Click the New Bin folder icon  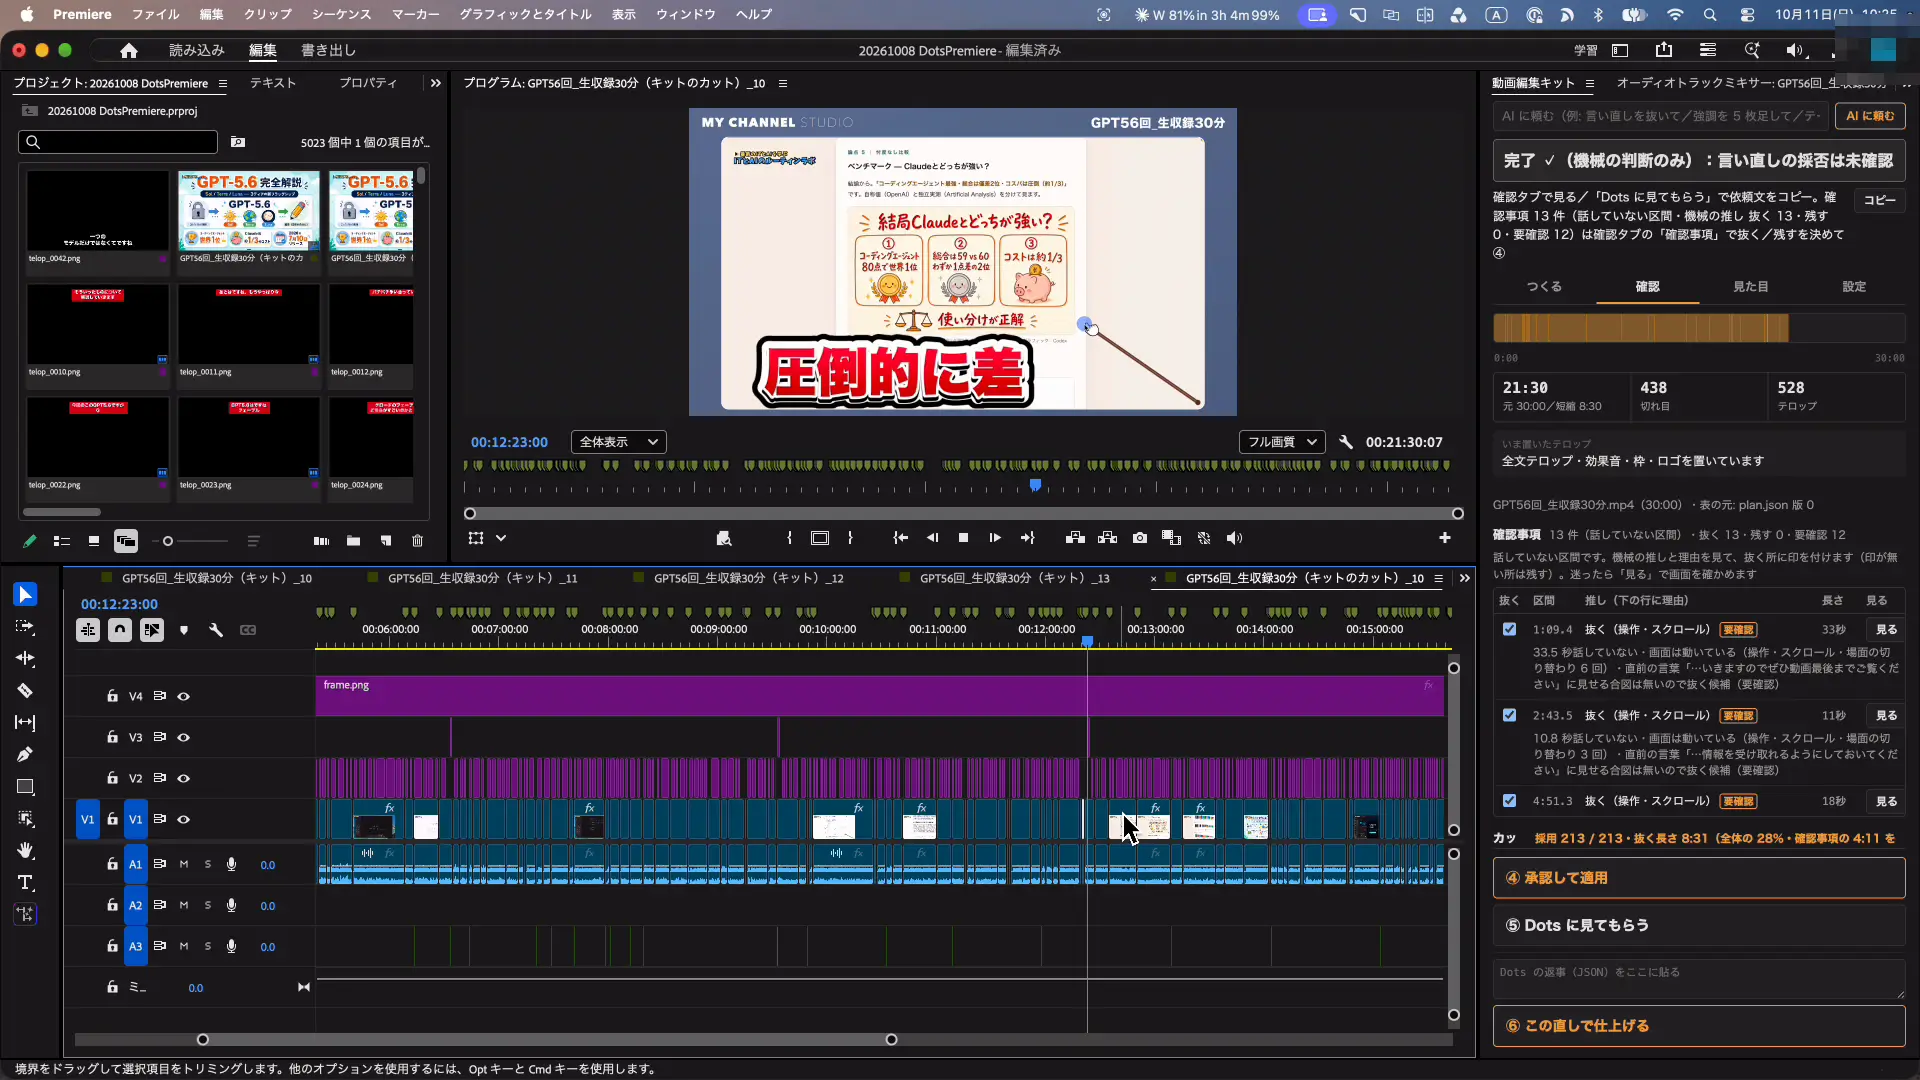click(353, 541)
